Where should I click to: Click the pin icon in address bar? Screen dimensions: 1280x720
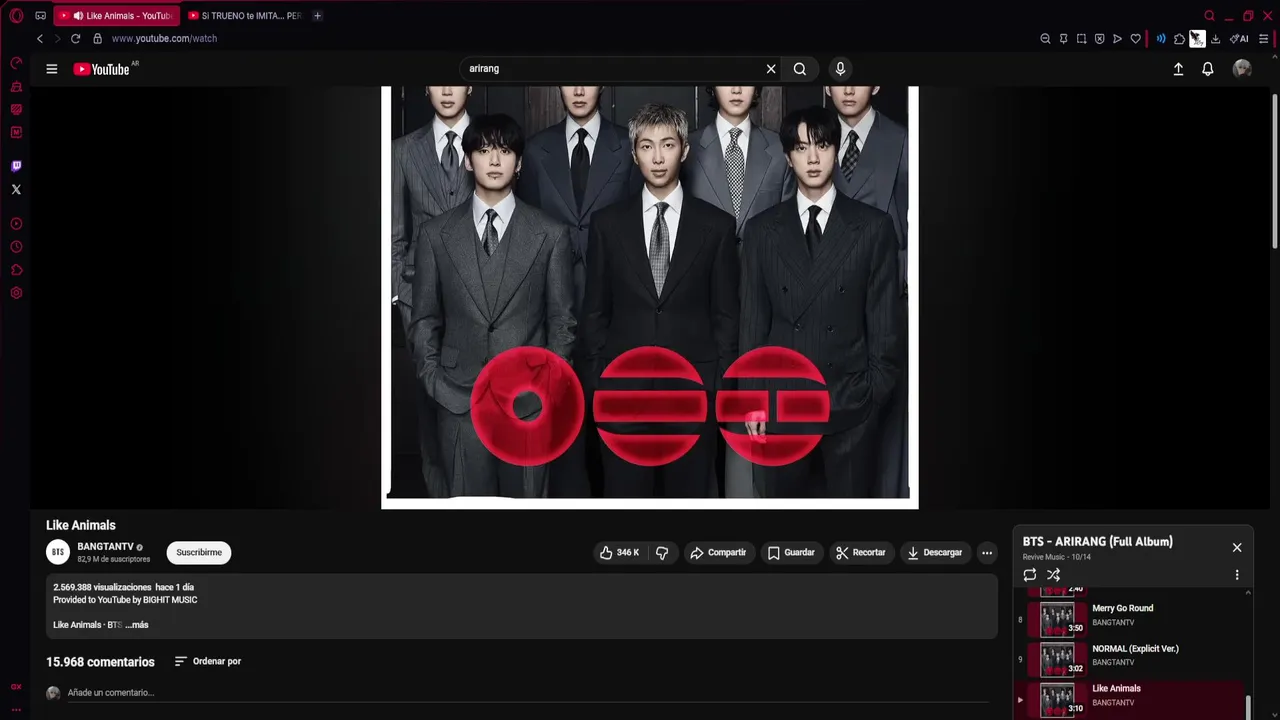1063,39
